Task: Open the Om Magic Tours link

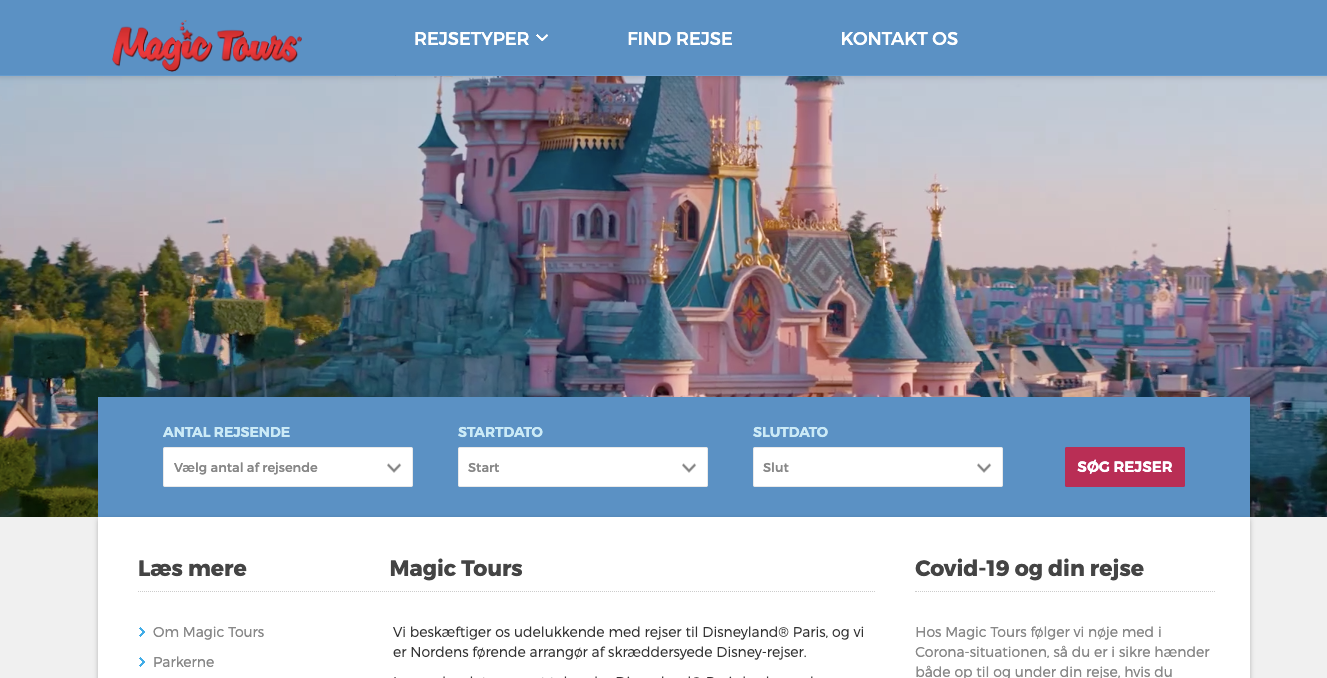Action: pos(208,632)
